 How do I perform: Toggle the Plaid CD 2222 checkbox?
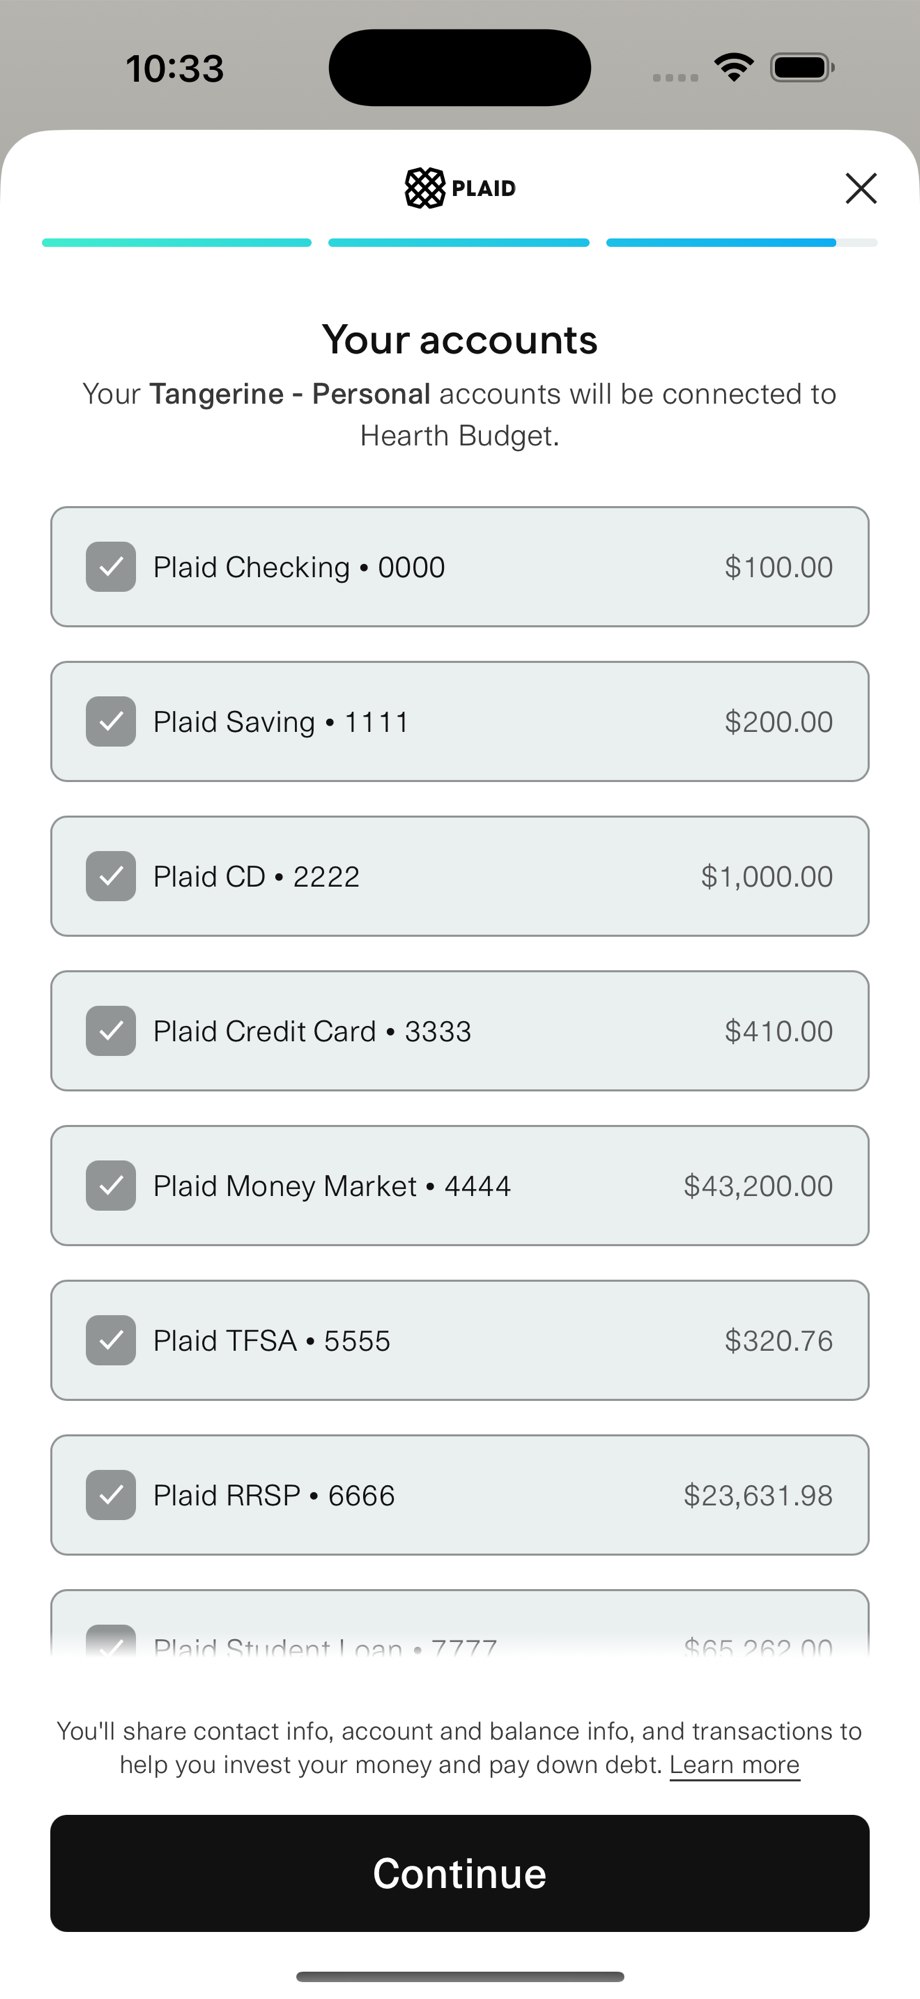tap(111, 876)
